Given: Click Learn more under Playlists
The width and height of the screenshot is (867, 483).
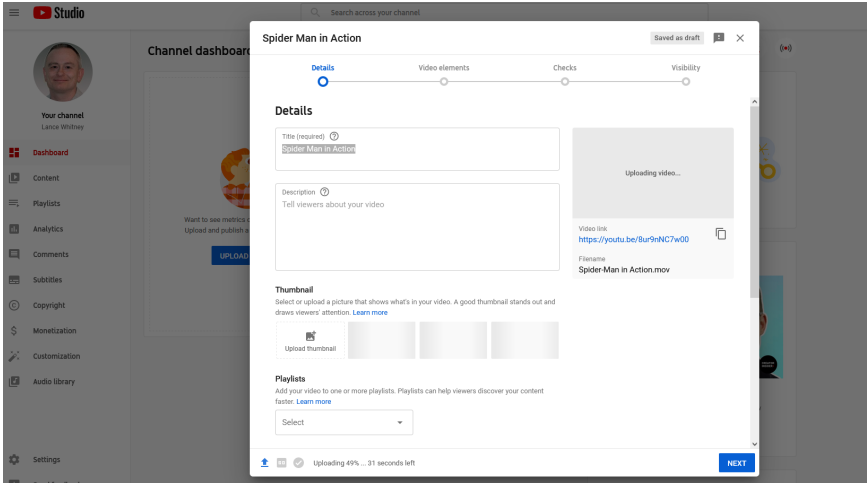Looking at the screenshot, I should click(314, 402).
